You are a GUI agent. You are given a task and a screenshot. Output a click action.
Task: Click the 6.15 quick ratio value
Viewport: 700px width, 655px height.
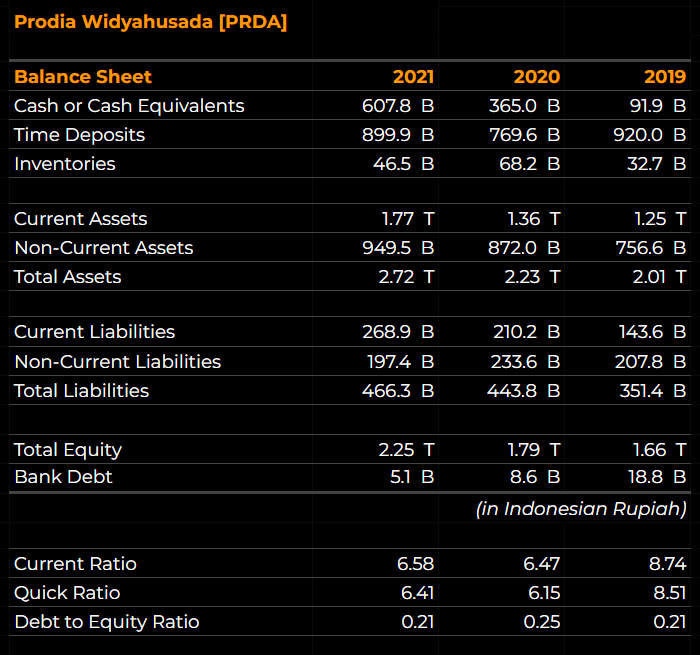pyautogui.click(x=544, y=593)
